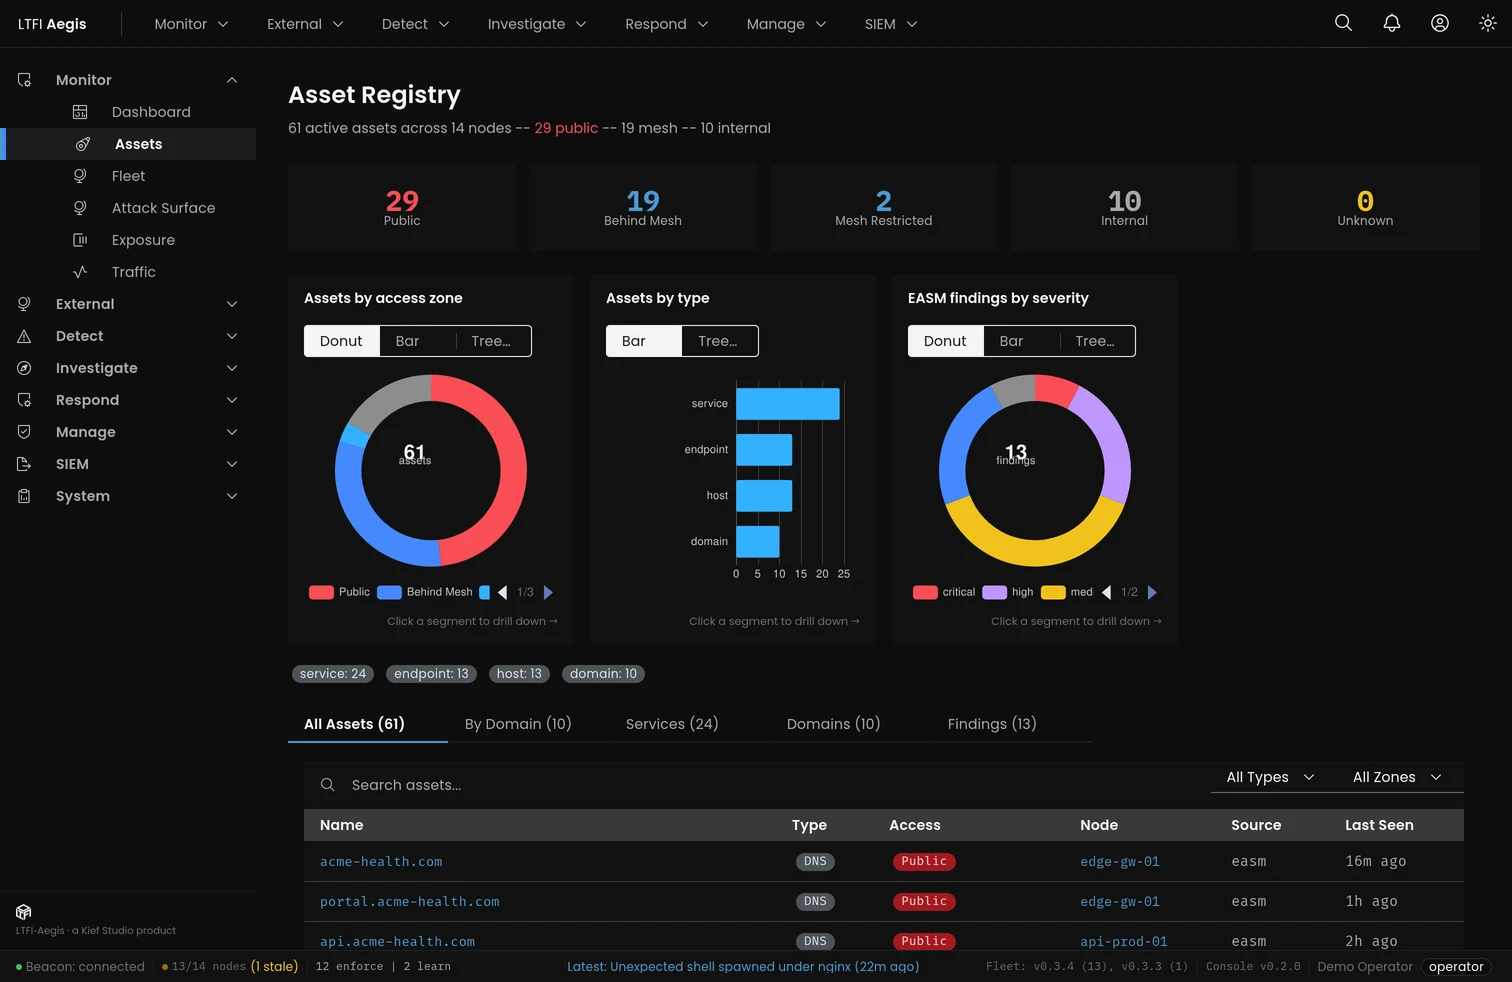Image resolution: width=1512 pixels, height=982 pixels.
Task: Click the Assets target icon in sidebar
Action: click(x=83, y=144)
